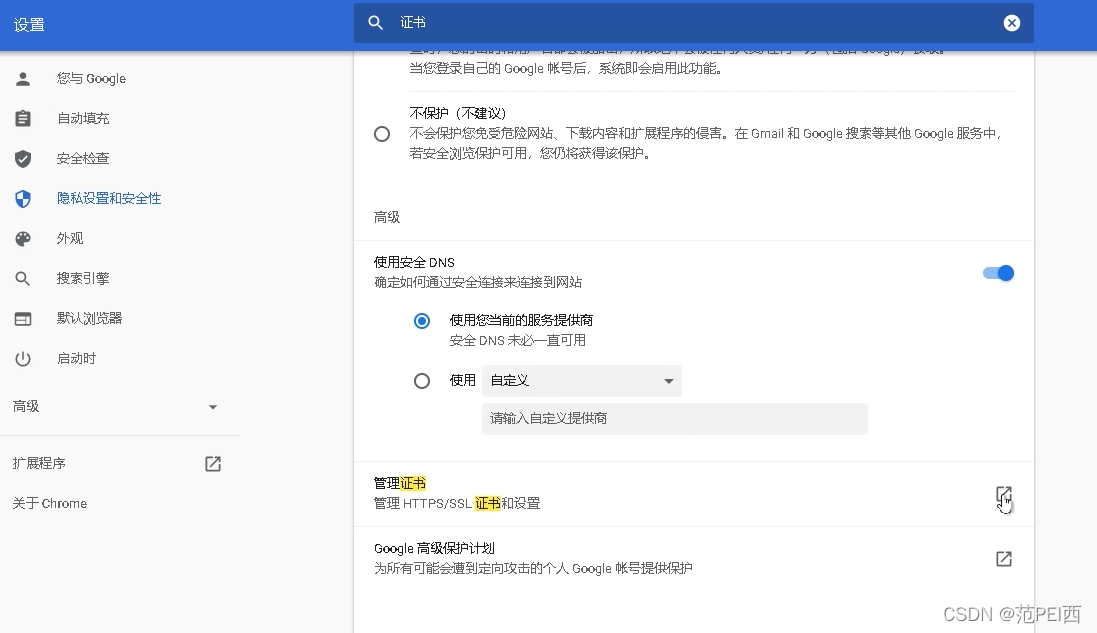The width and height of the screenshot is (1097, 633).
Task: Click the external link icon for Google 高级保护计划
Action: tap(1004, 559)
